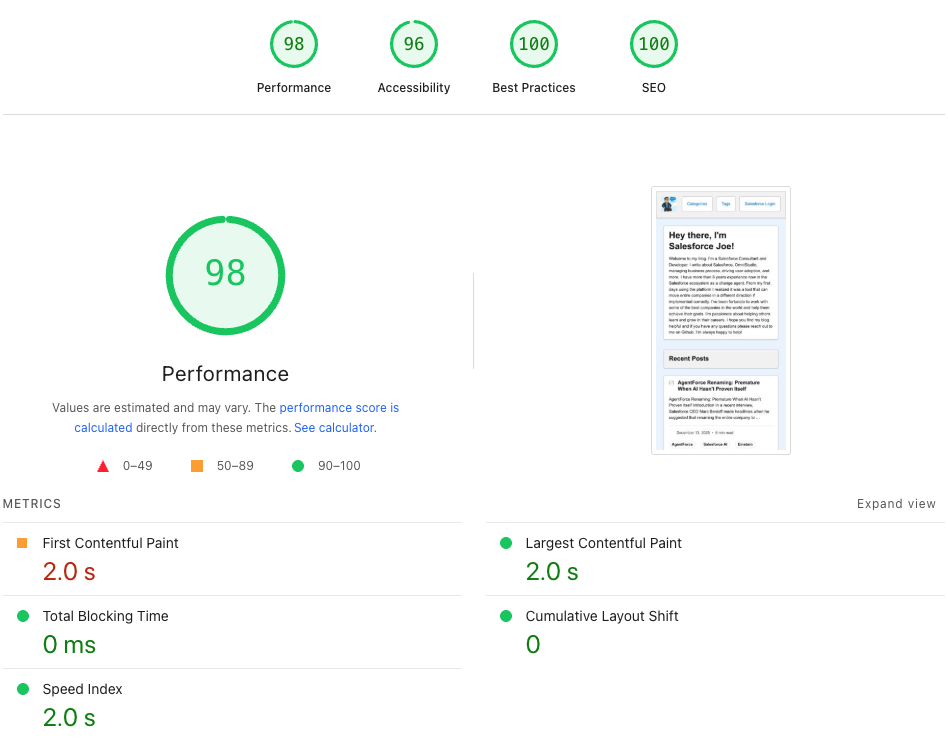The image size is (948, 746).
Task: Click the page screenshot thumbnail preview
Action: click(720, 320)
